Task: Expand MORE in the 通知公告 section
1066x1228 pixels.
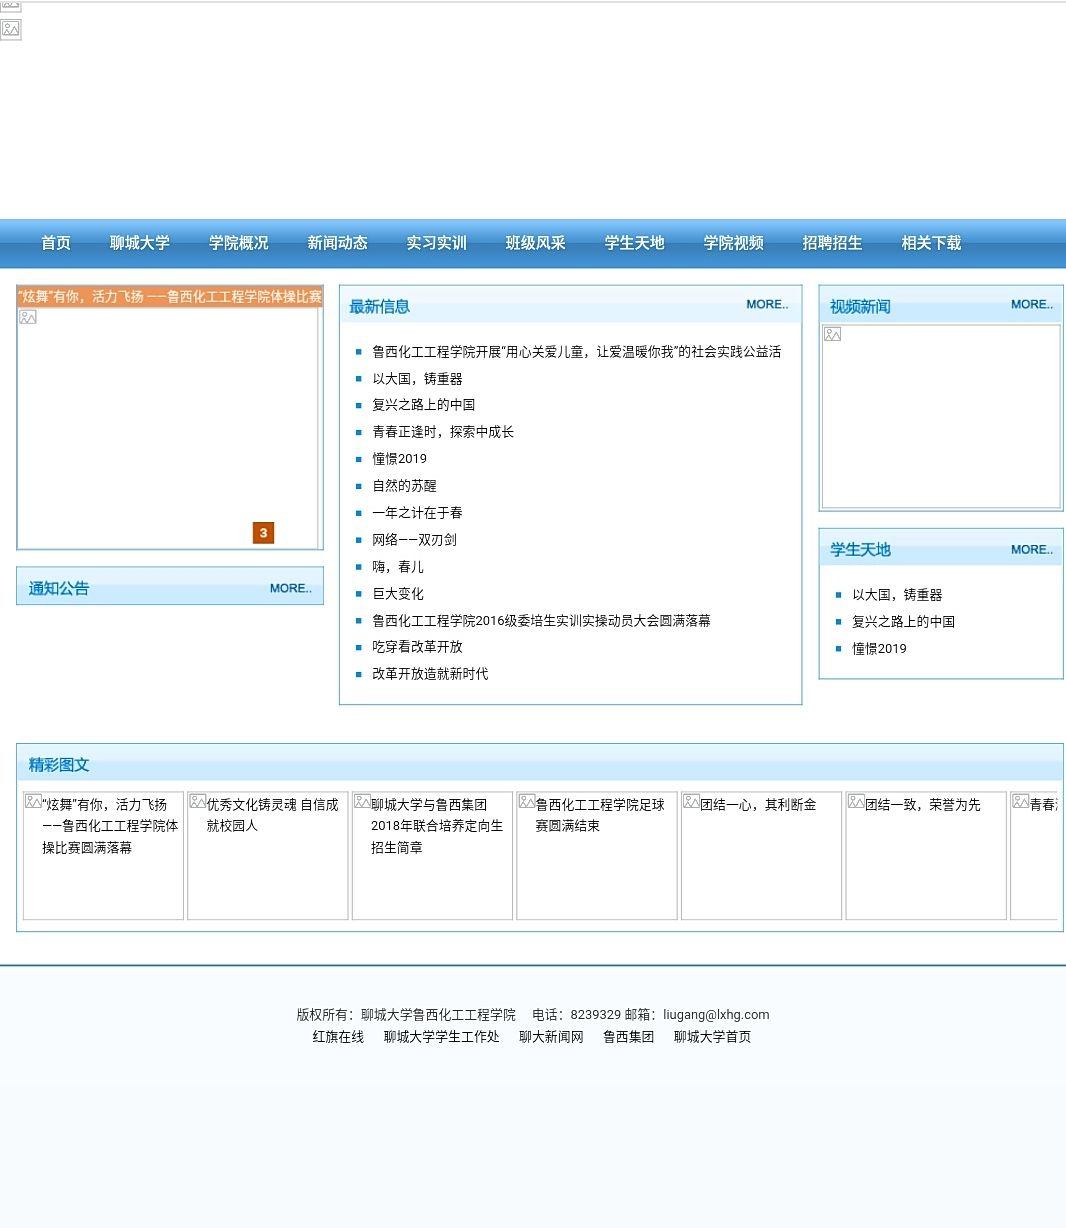Action: click(290, 589)
